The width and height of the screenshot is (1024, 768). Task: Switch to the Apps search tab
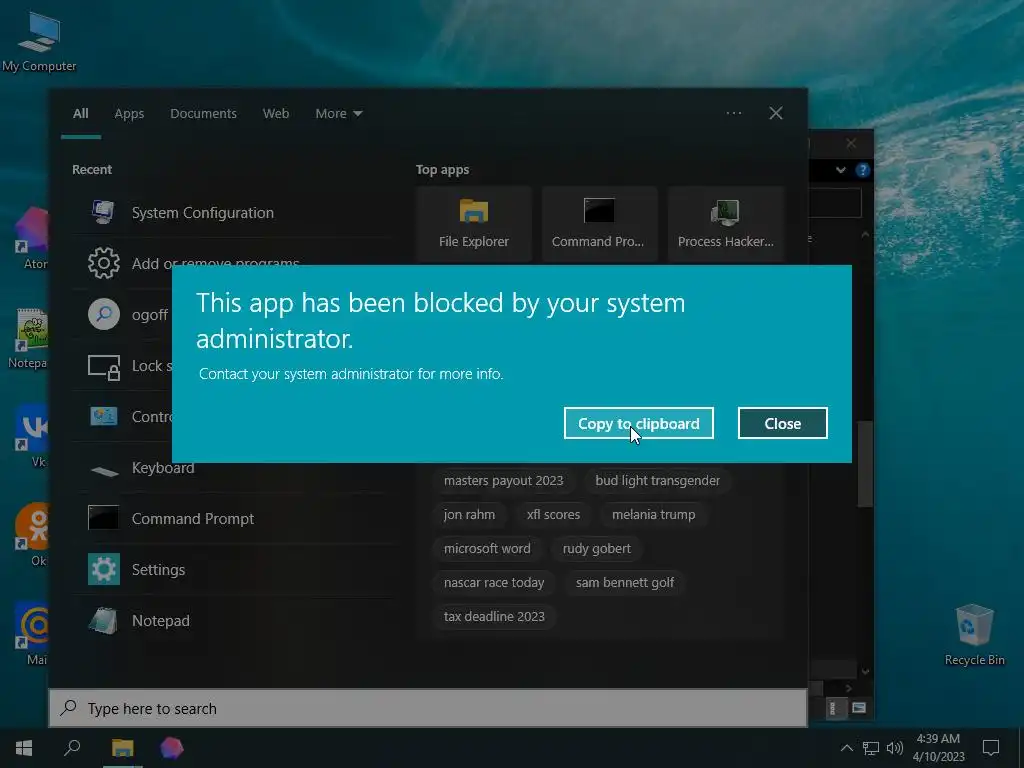pos(129,113)
